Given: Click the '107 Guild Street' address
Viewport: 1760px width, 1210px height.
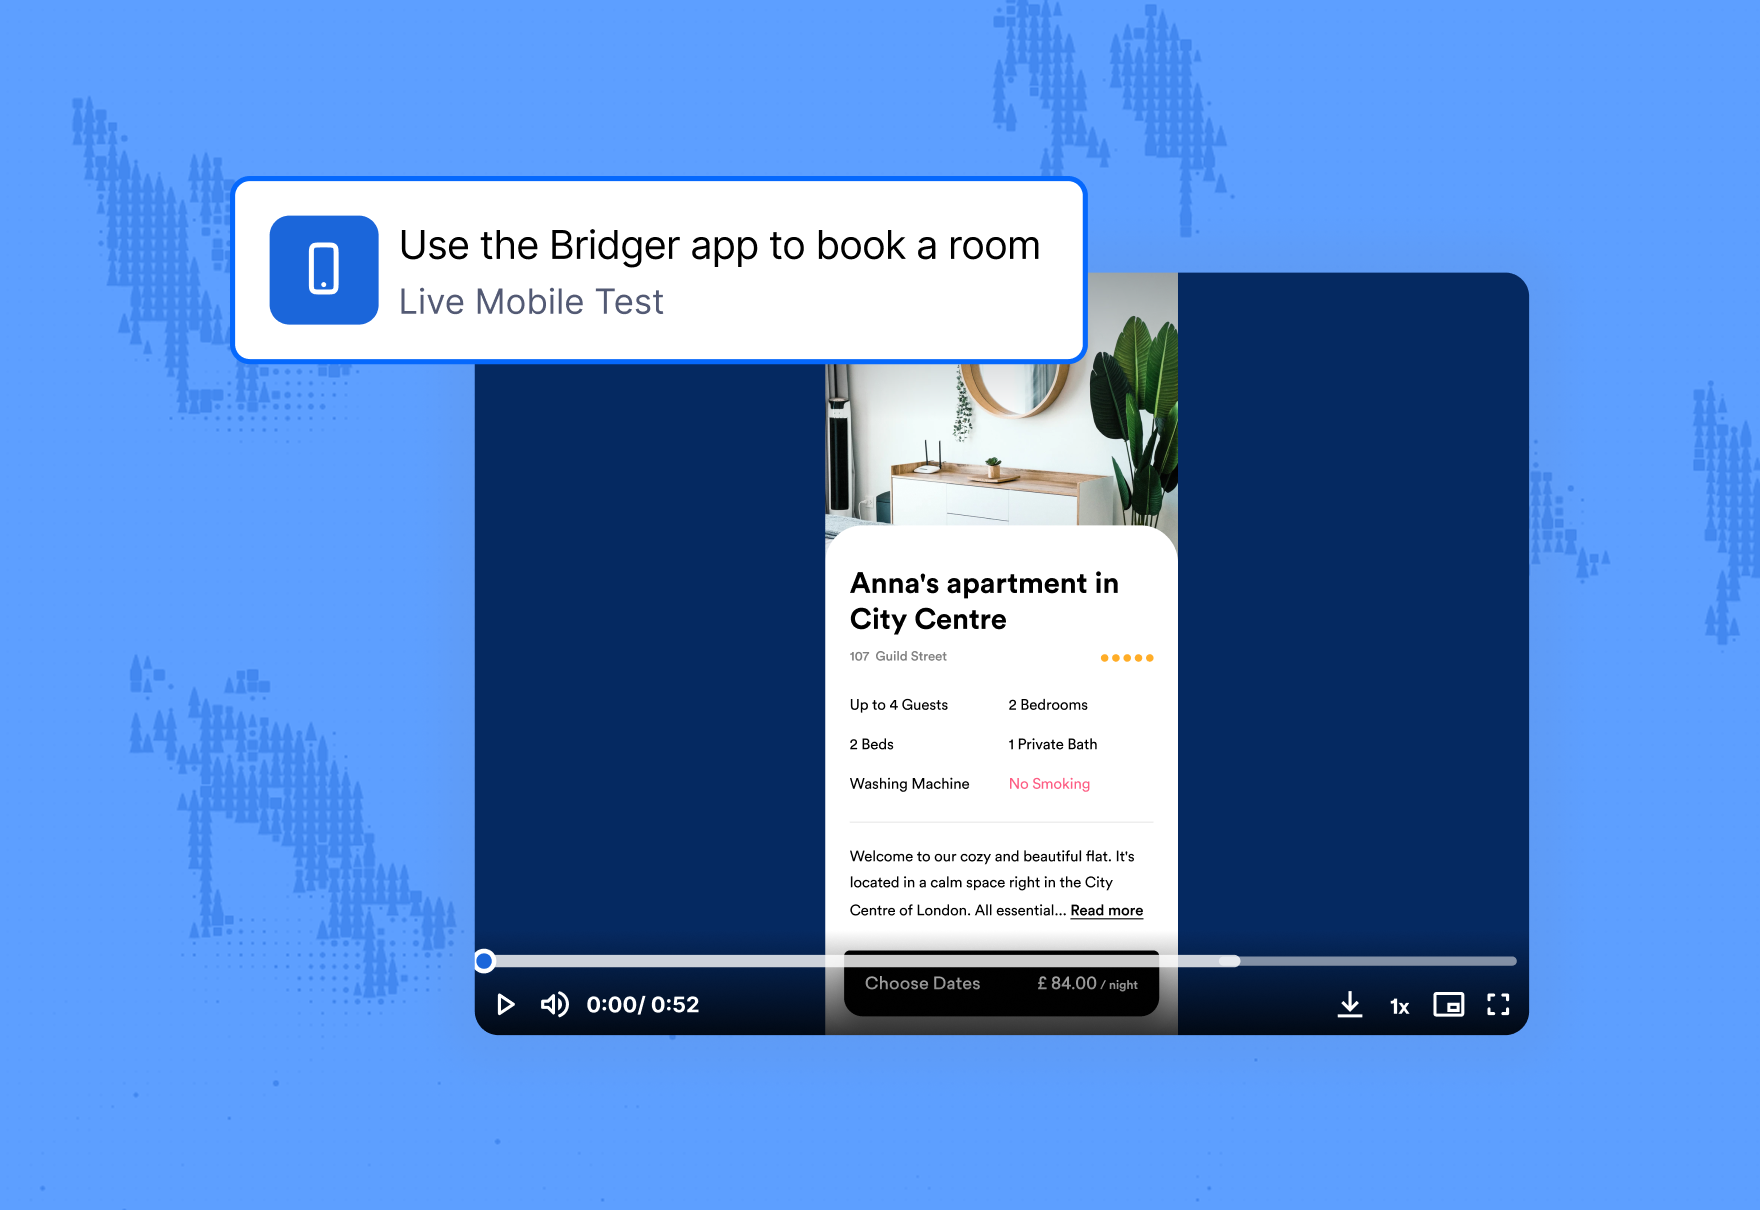Looking at the screenshot, I should click(898, 656).
